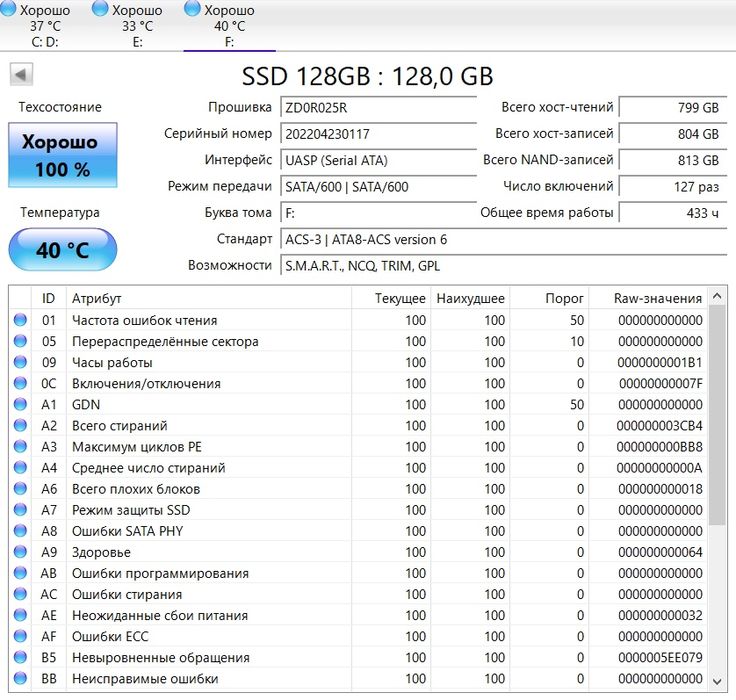Click status icon for attribute AF Ошибки ECC
Screen dimensions: 736x700
point(20,636)
